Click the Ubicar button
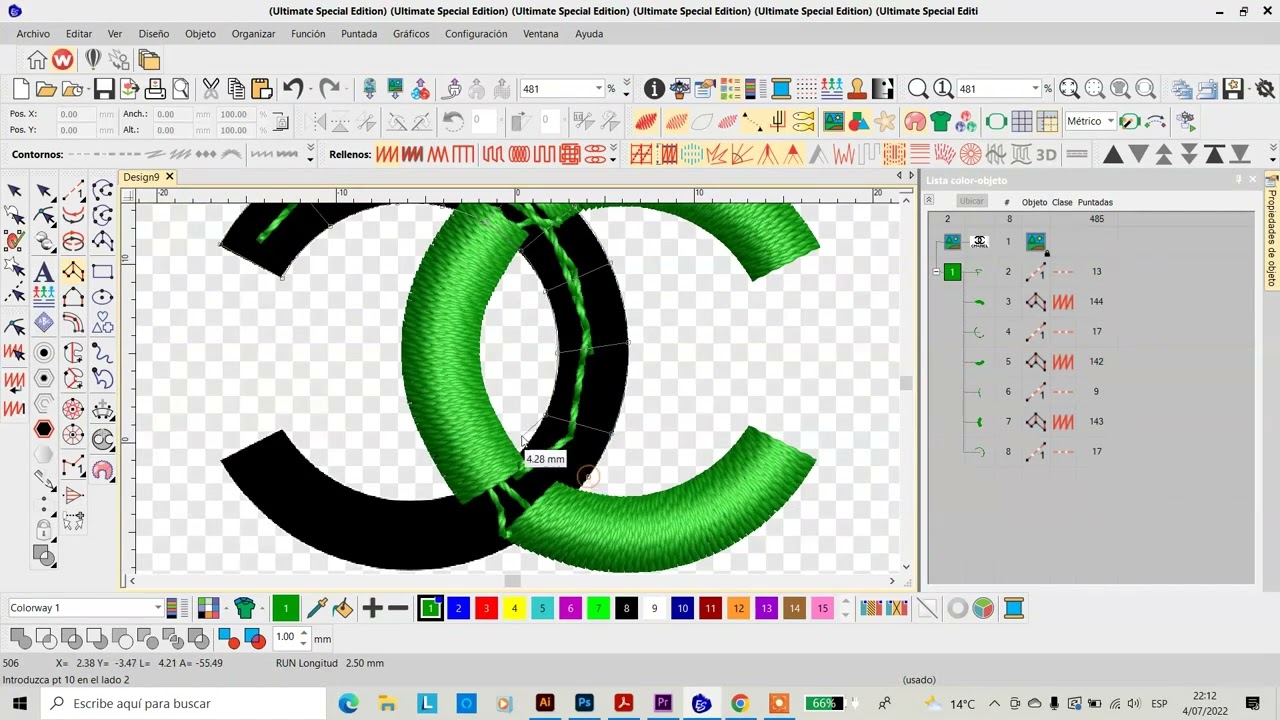 coord(971,202)
